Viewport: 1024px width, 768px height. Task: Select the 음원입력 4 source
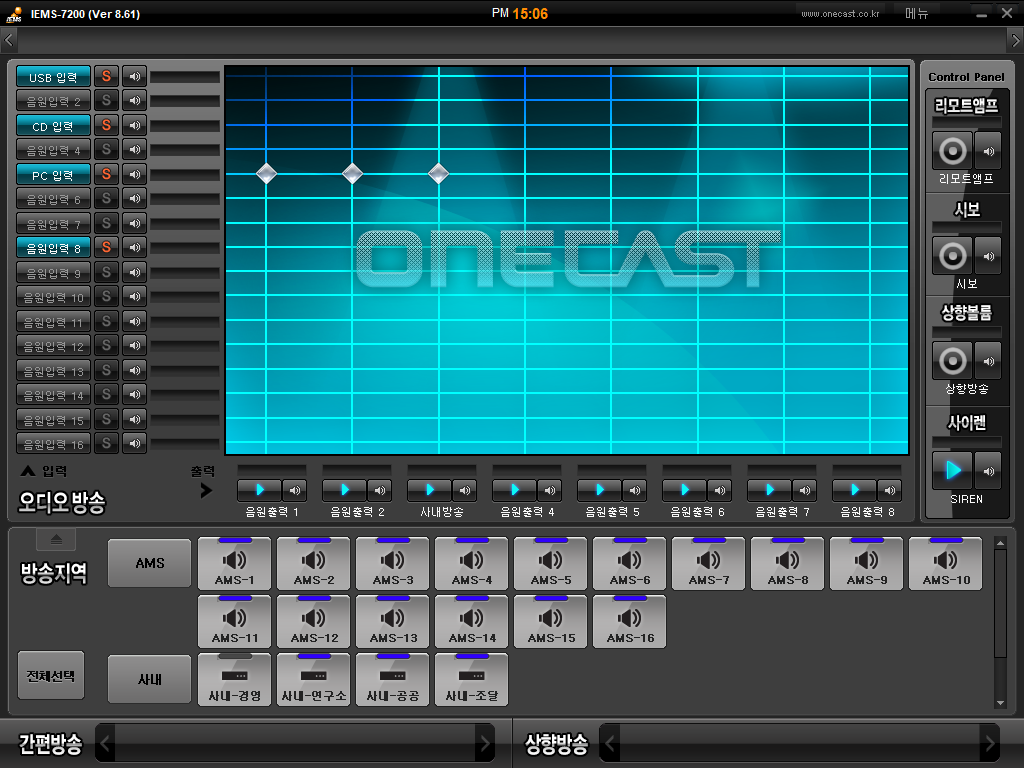point(53,150)
